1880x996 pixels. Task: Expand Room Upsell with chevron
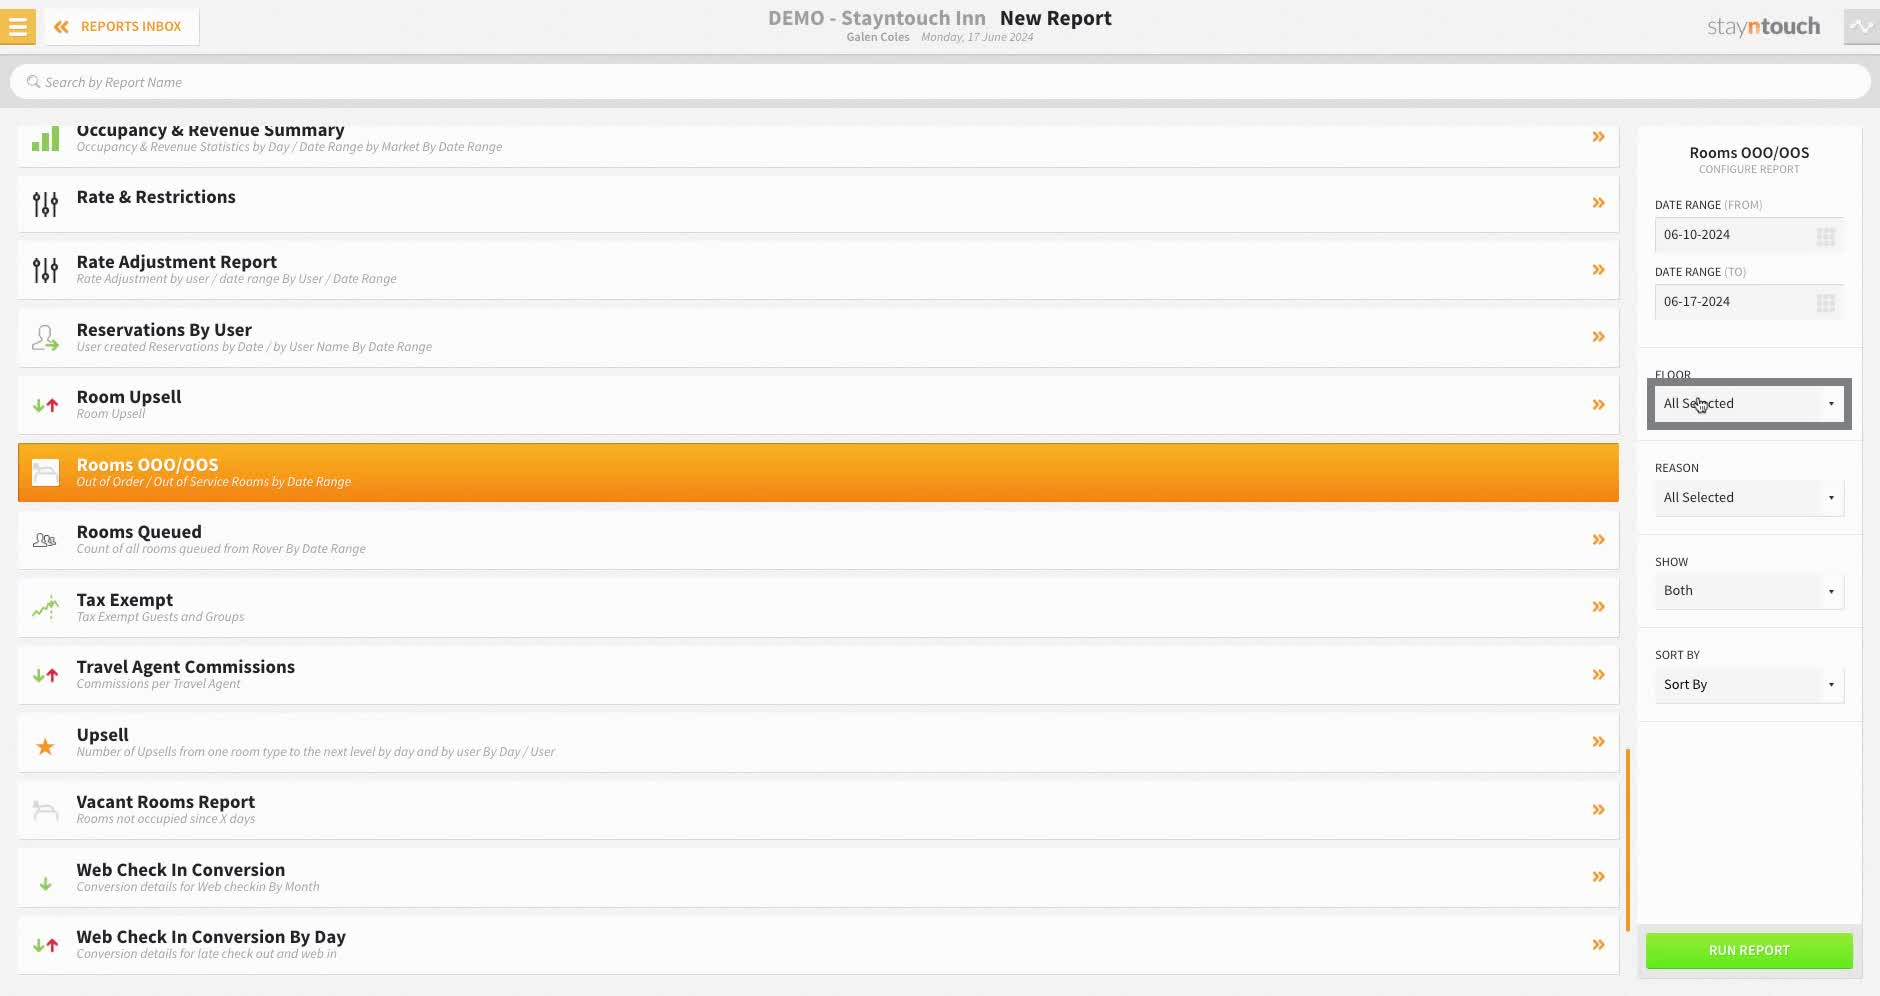click(x=1598, y=405)
